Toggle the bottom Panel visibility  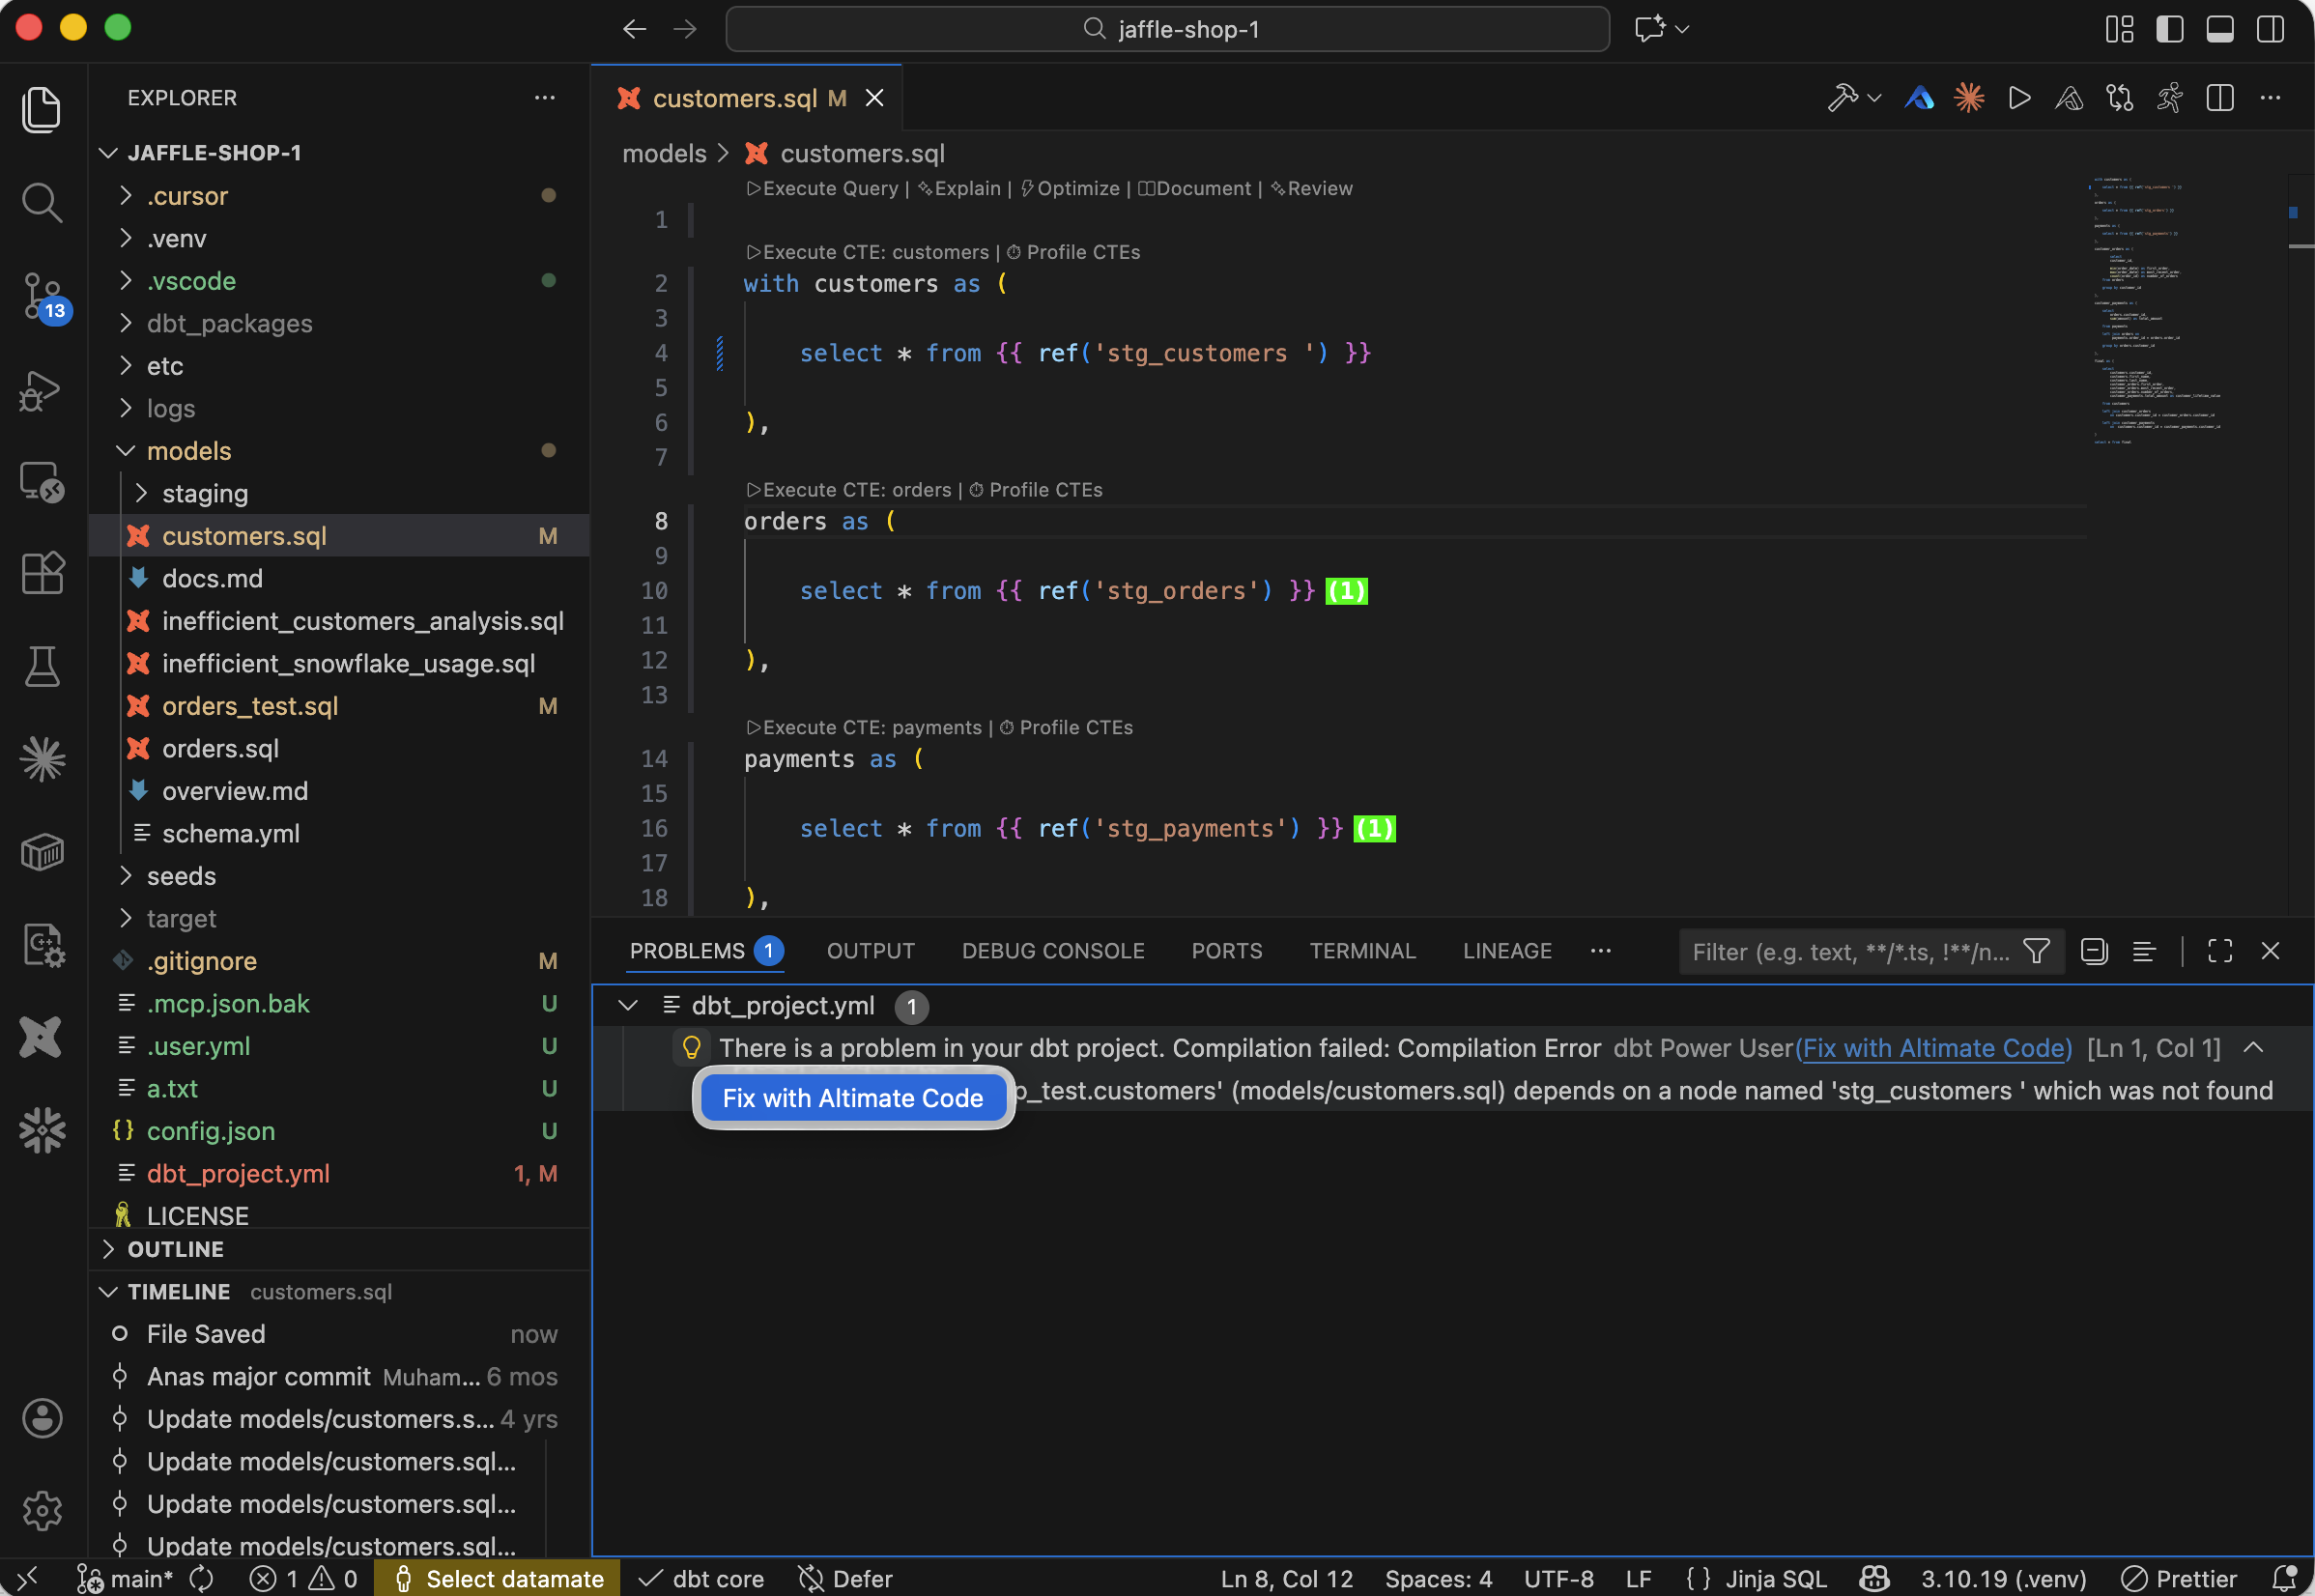tap(2220, 29)
